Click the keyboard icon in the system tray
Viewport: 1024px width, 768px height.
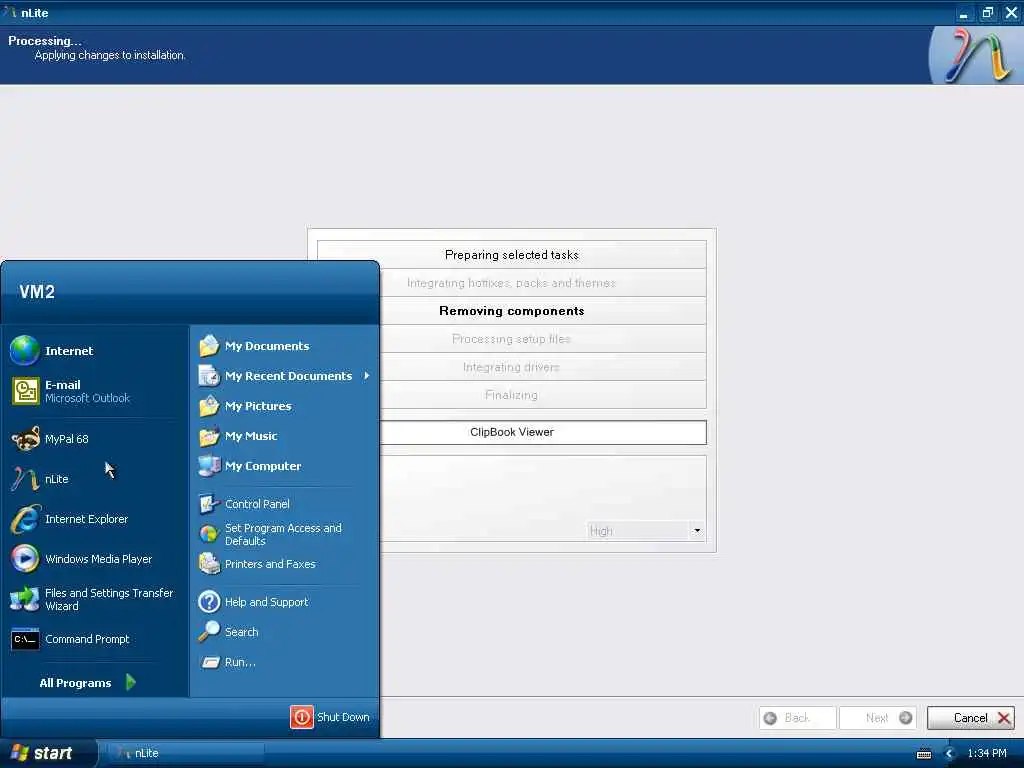click(924, 754)
